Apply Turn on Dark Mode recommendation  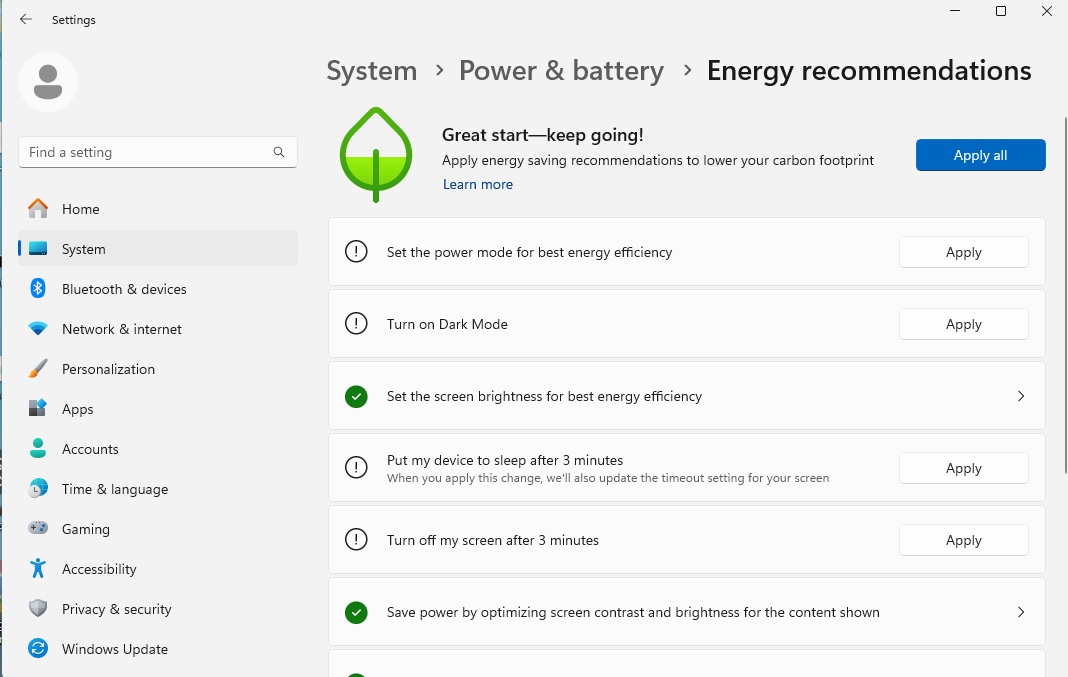pos(963,324)
